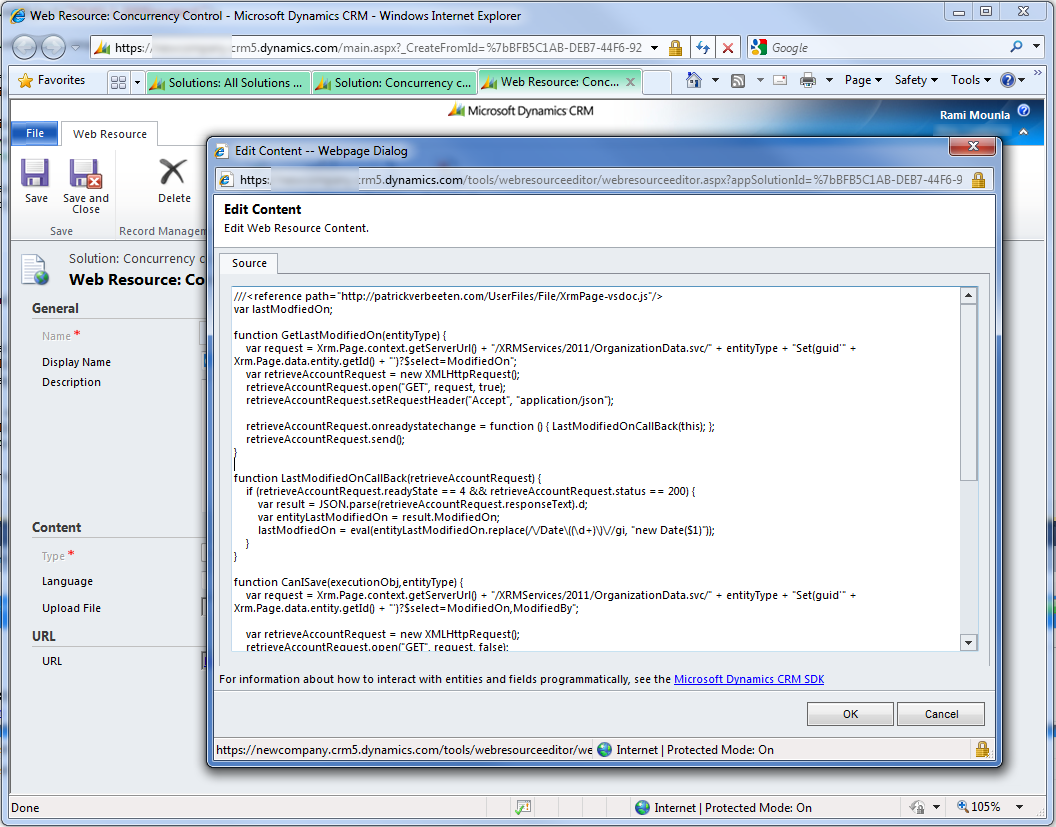
Task: Click the Read Mail toolbar icon
Action: click(780, 80)
